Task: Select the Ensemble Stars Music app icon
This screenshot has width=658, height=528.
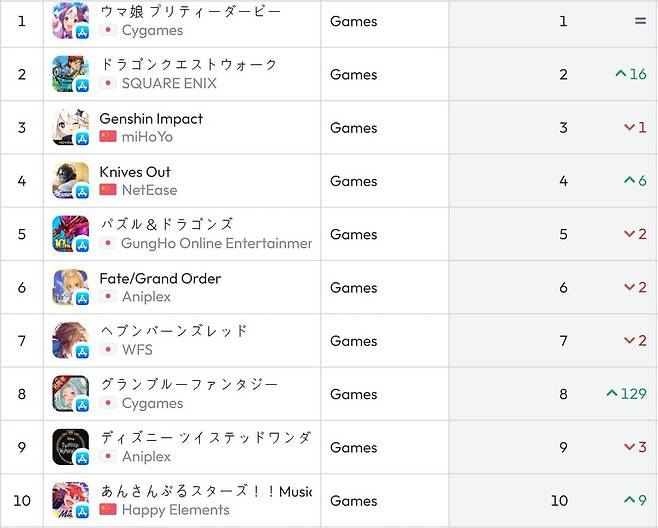Action: click(70, 500)
